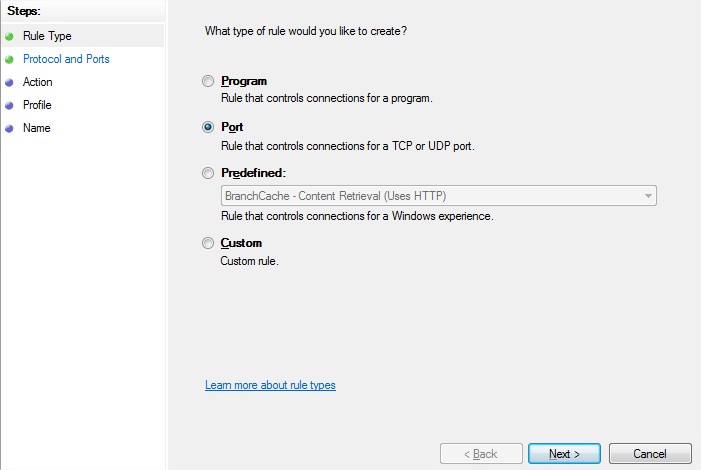
Task: Select the Program radio button
Action: click(x=208, y=81)
